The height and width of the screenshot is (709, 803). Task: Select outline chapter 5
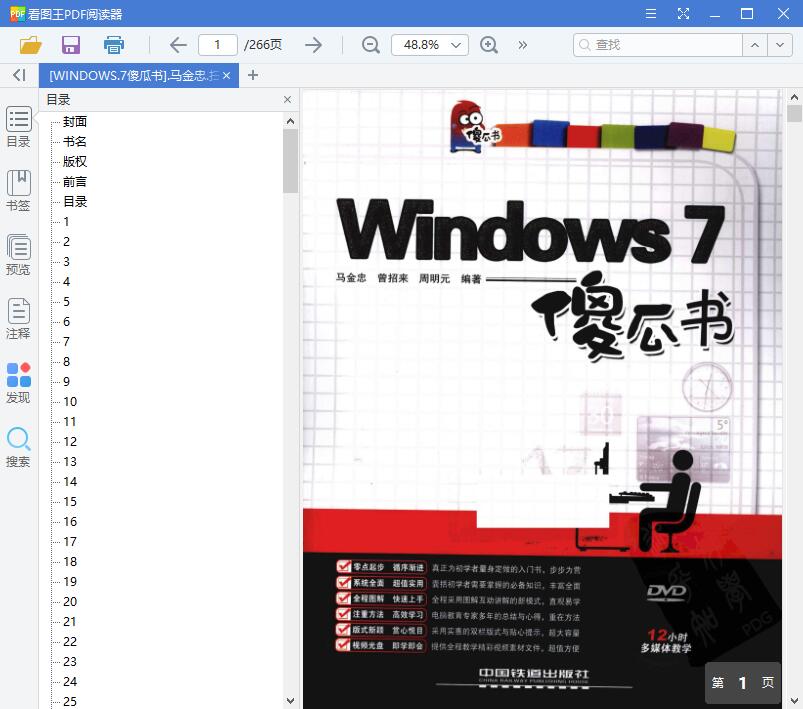pyautogui.click(x=66, y=301)
